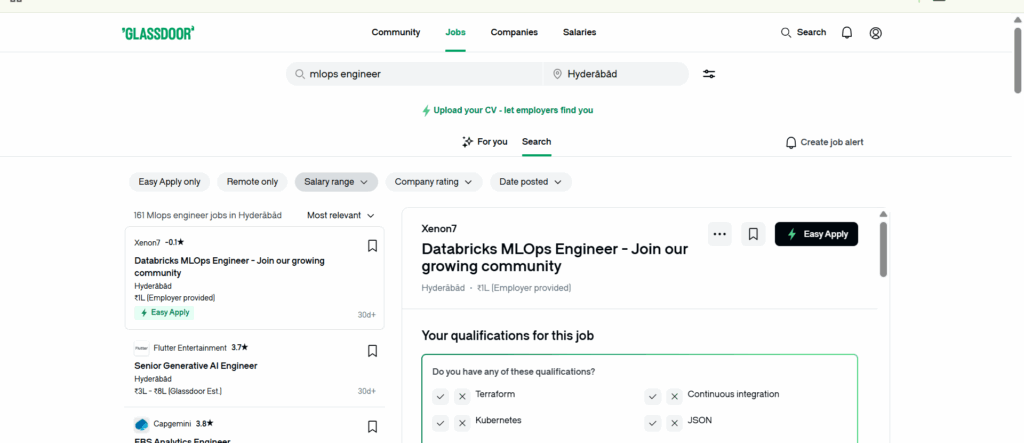Mark Terraform qualification as no
The height and width of the screenshot is (443, 1024).
462,397
